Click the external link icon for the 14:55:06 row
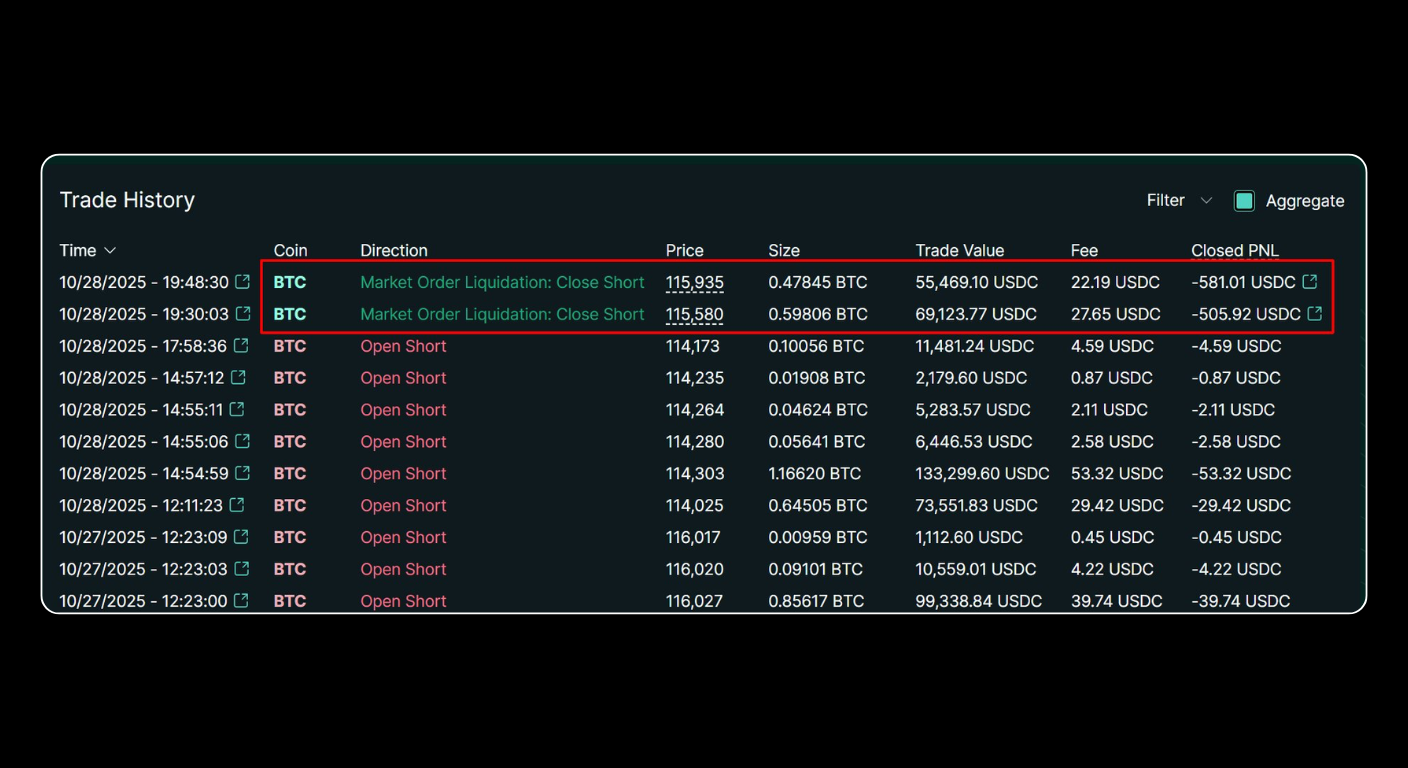Screen dimensions: 1408x768 click(241, 441)
